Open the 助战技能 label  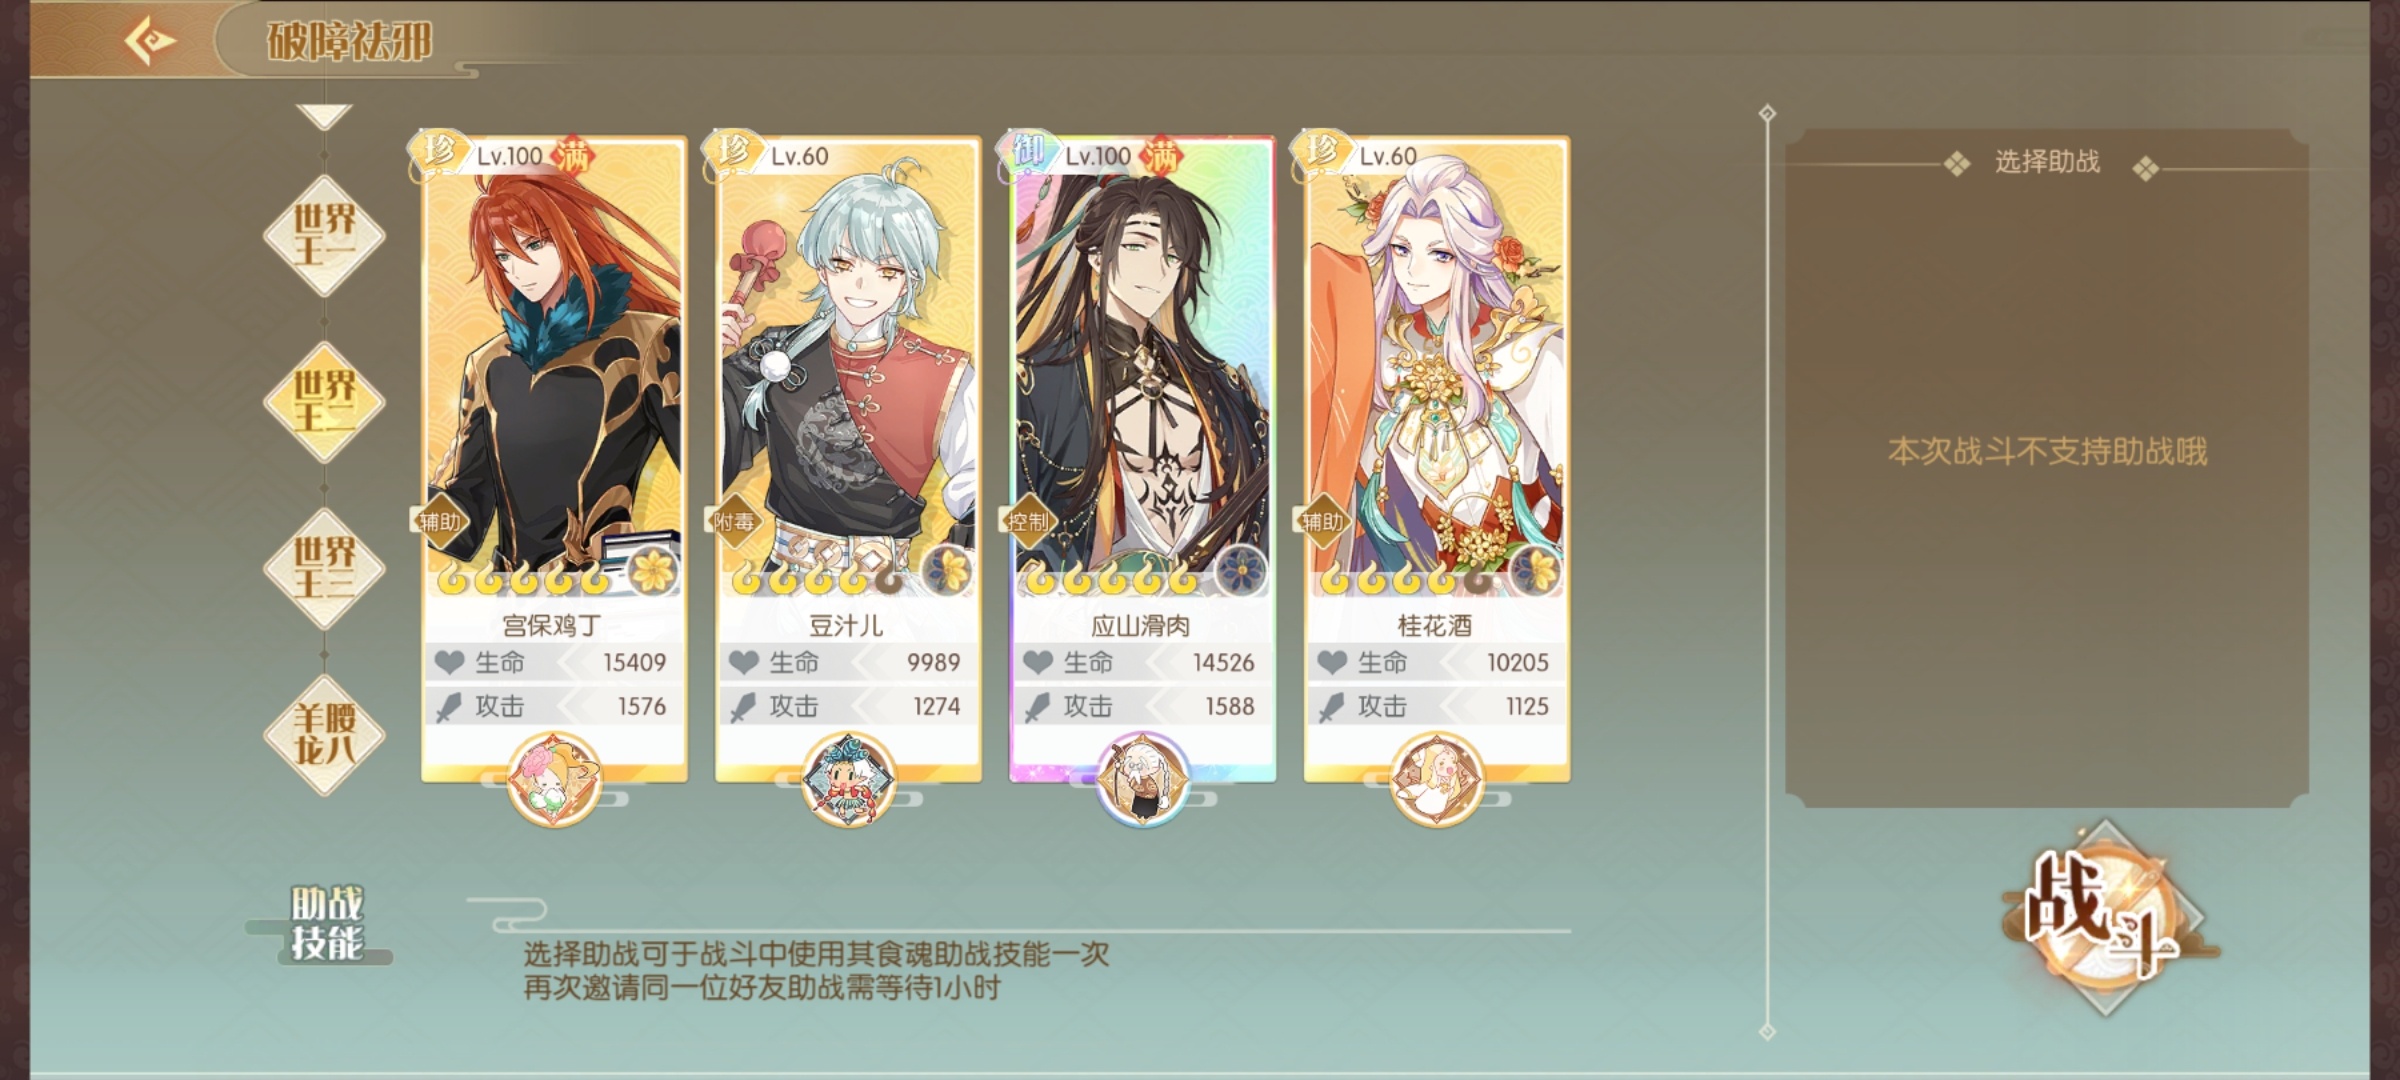click(x=326, y=923)
